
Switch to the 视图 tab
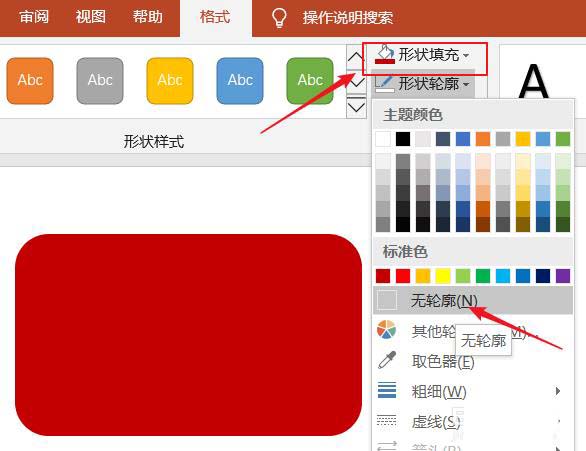pos(90,17)
